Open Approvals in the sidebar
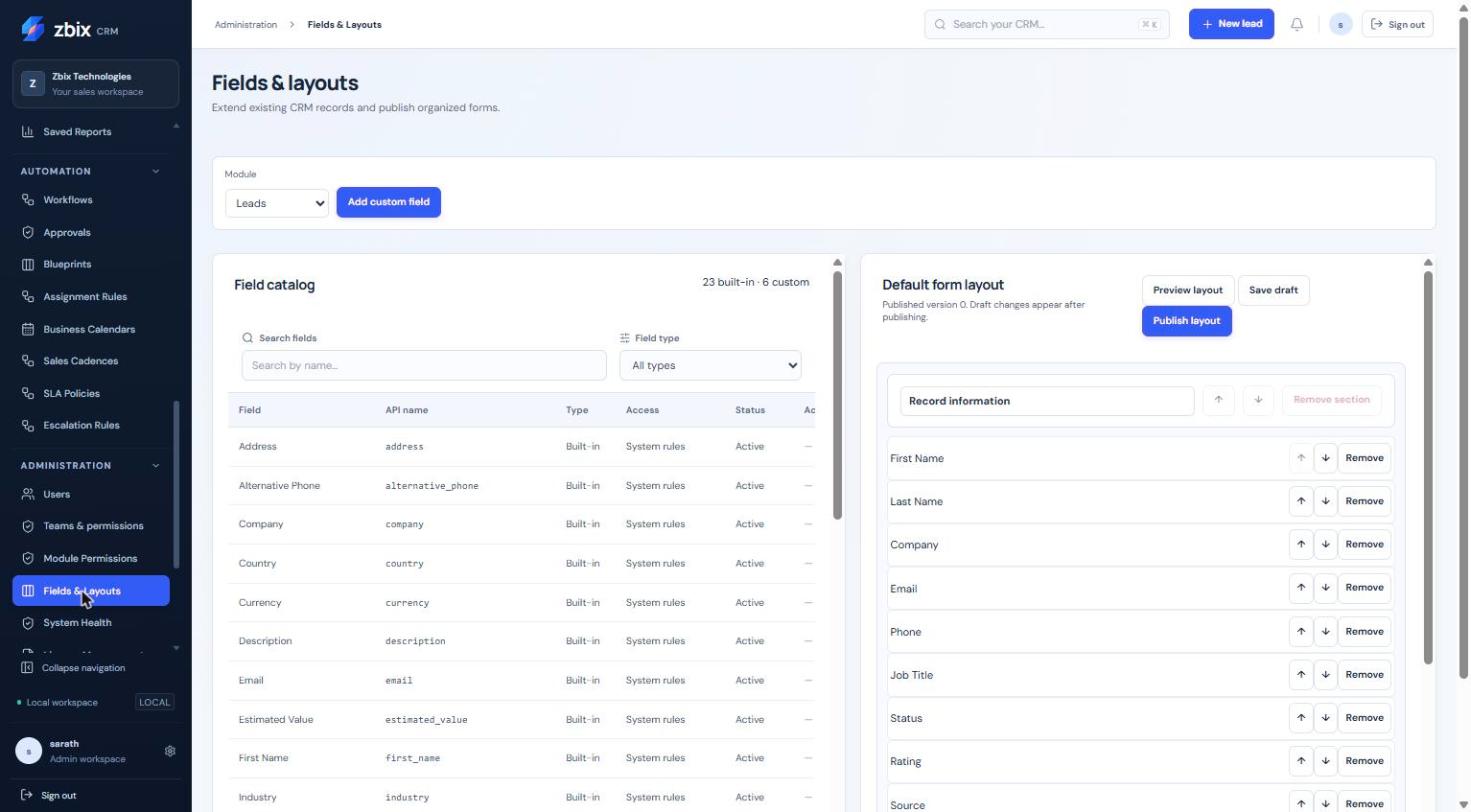1471x812 pixels. point(91,232)
